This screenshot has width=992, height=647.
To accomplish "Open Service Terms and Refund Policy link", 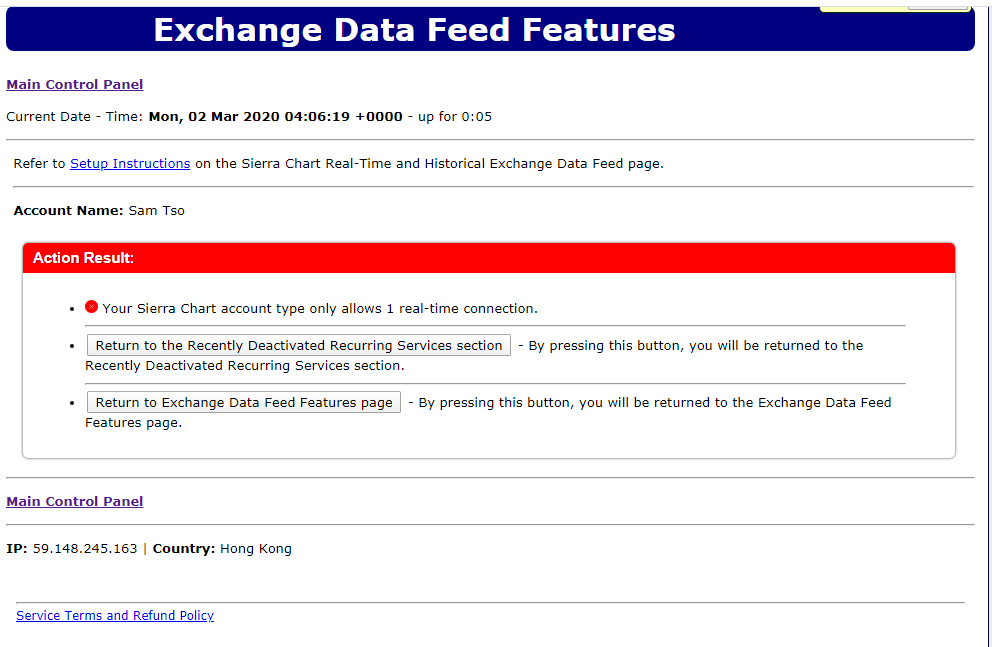I will pyautogui.click(x=115, y=616).
